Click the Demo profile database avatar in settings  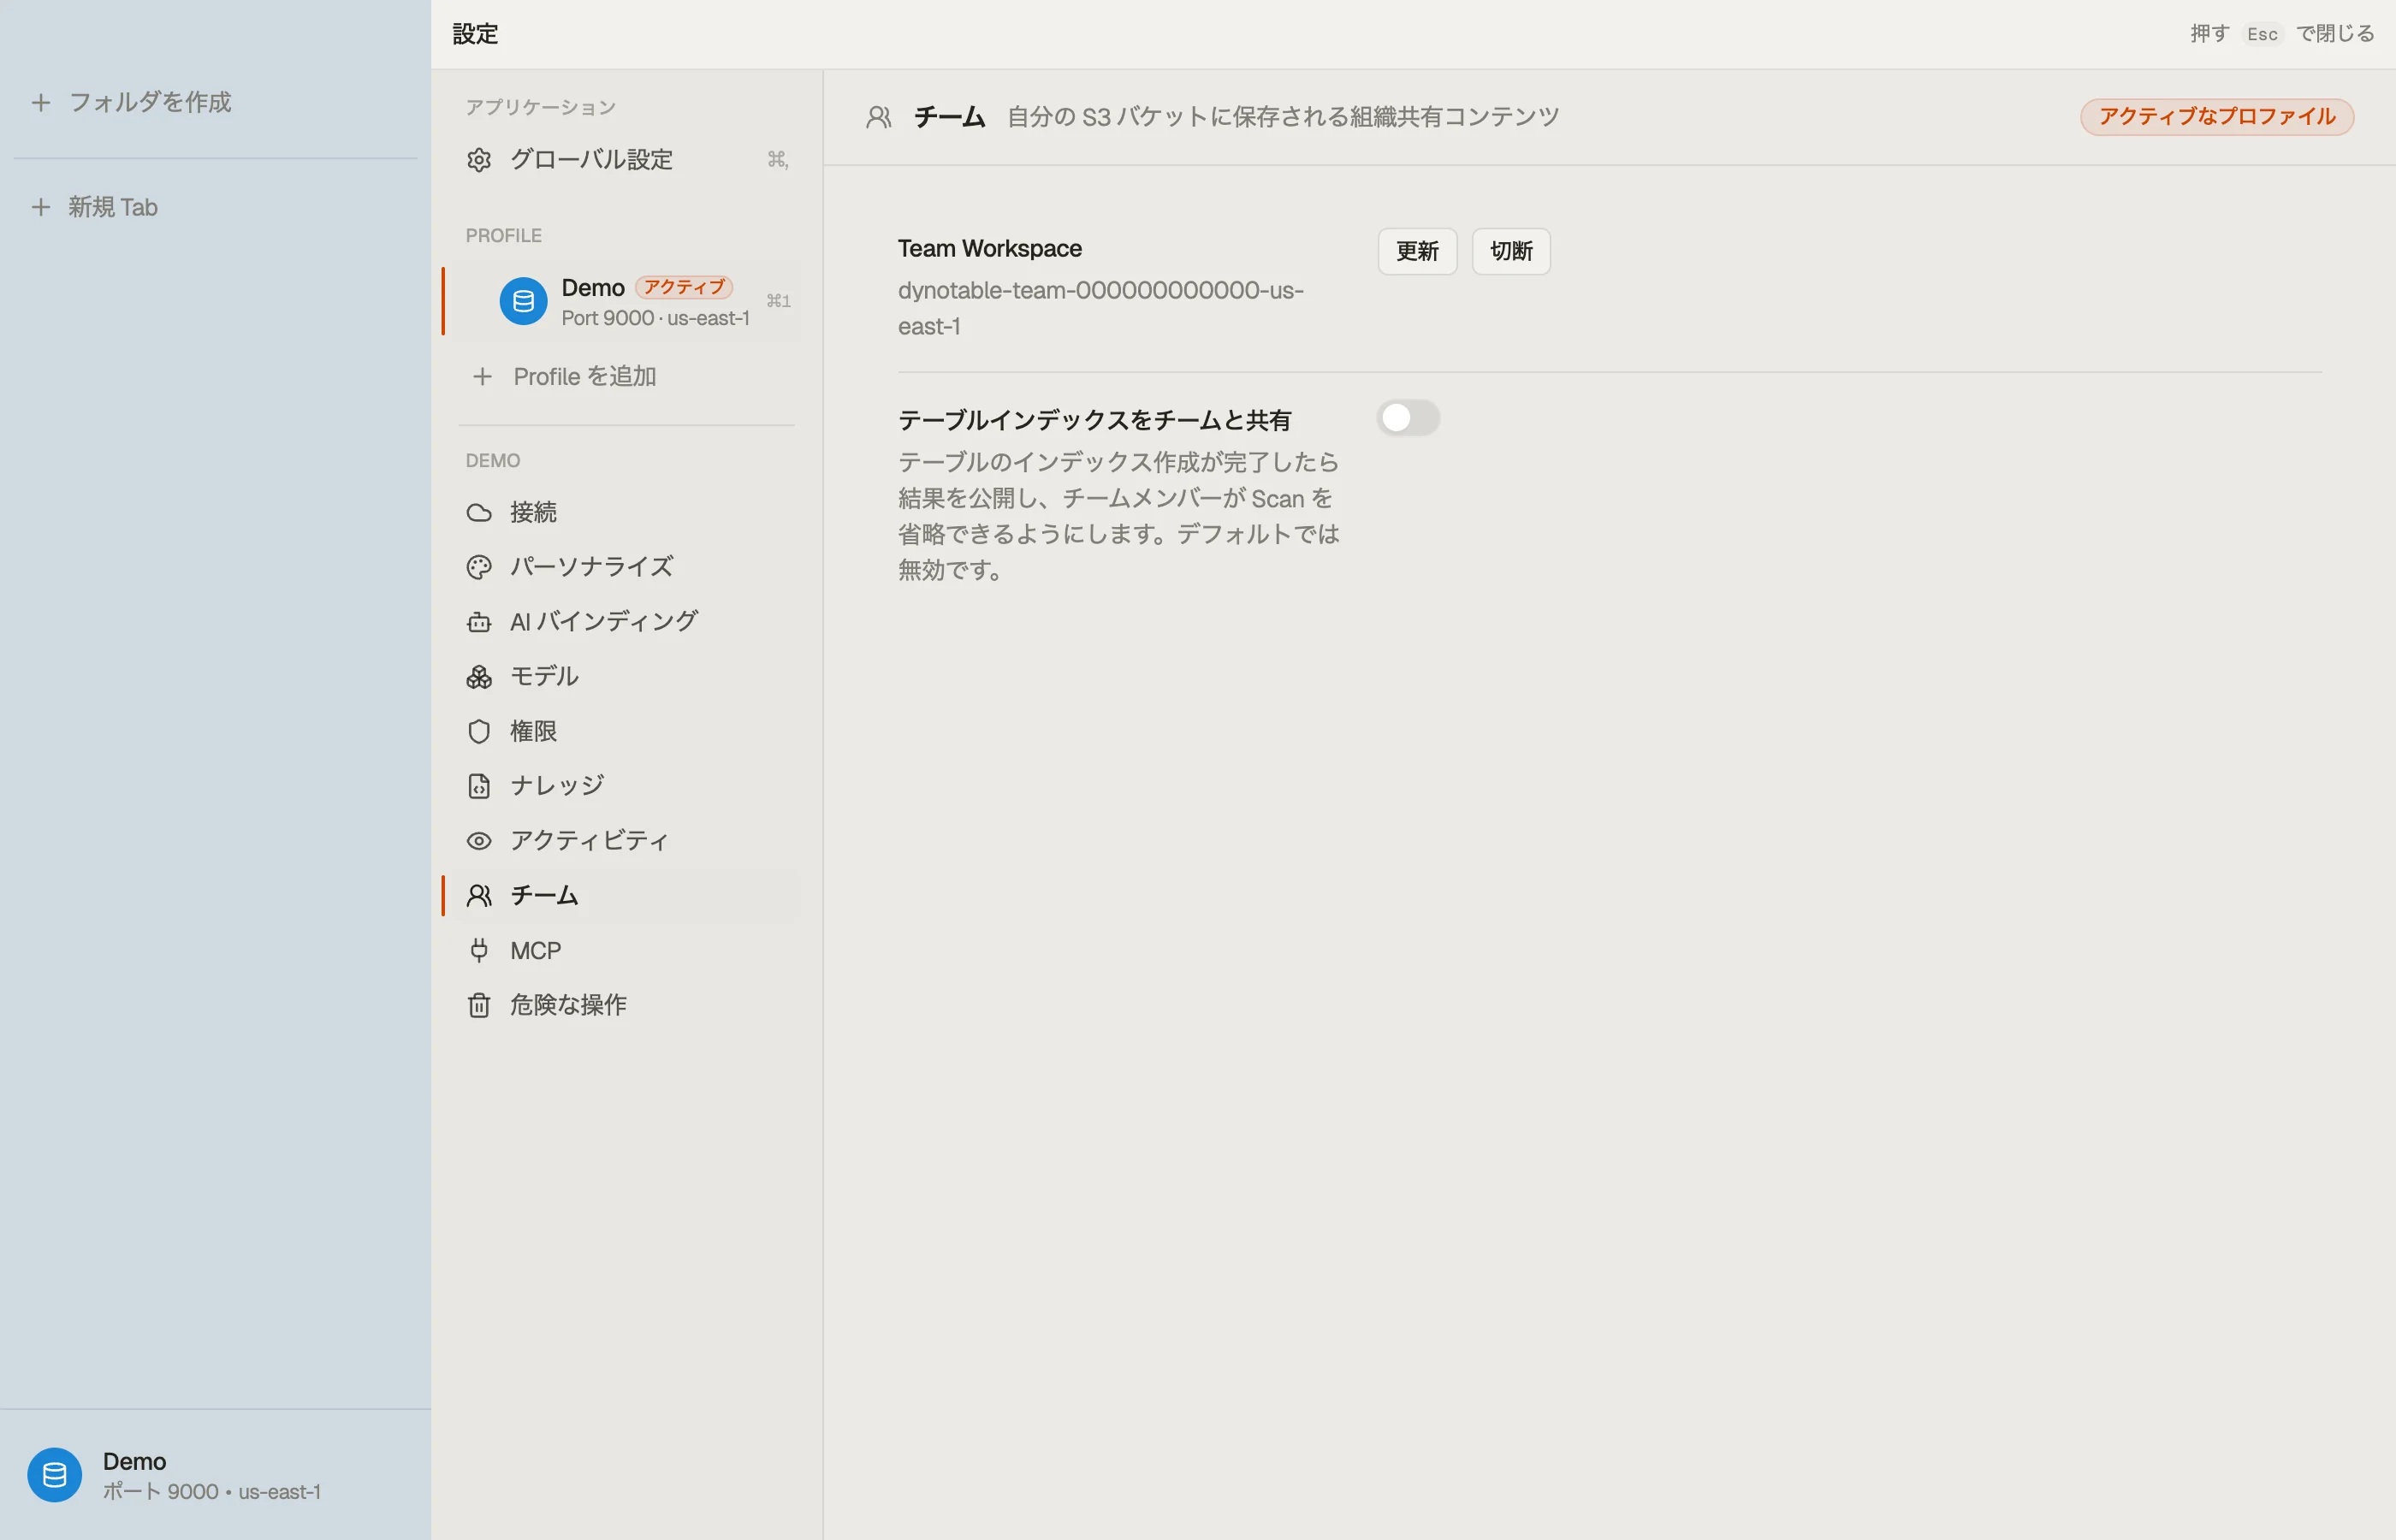coord(523,301)
